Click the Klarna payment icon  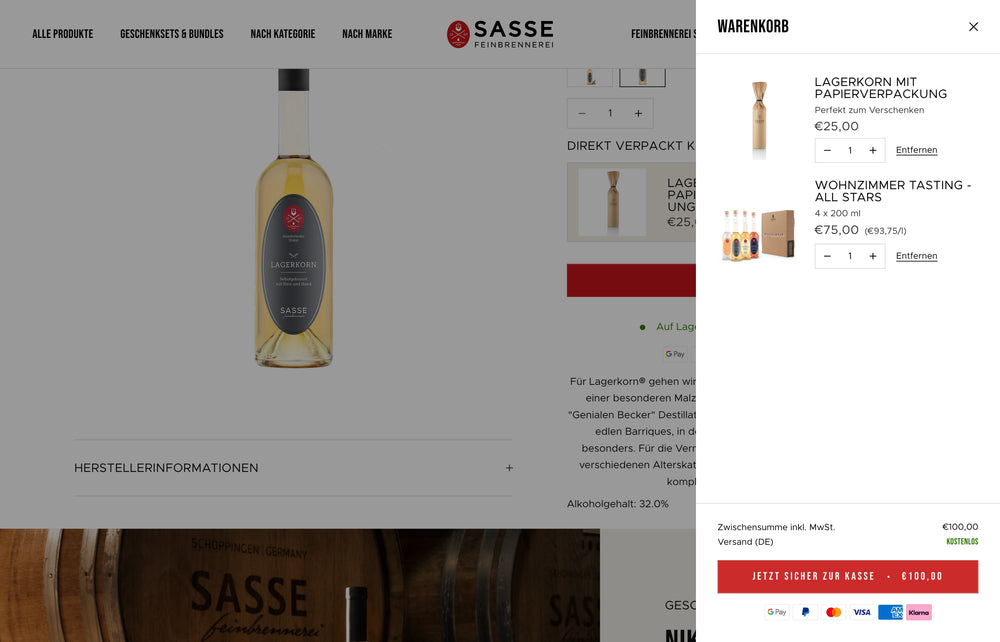click(918, 612)
